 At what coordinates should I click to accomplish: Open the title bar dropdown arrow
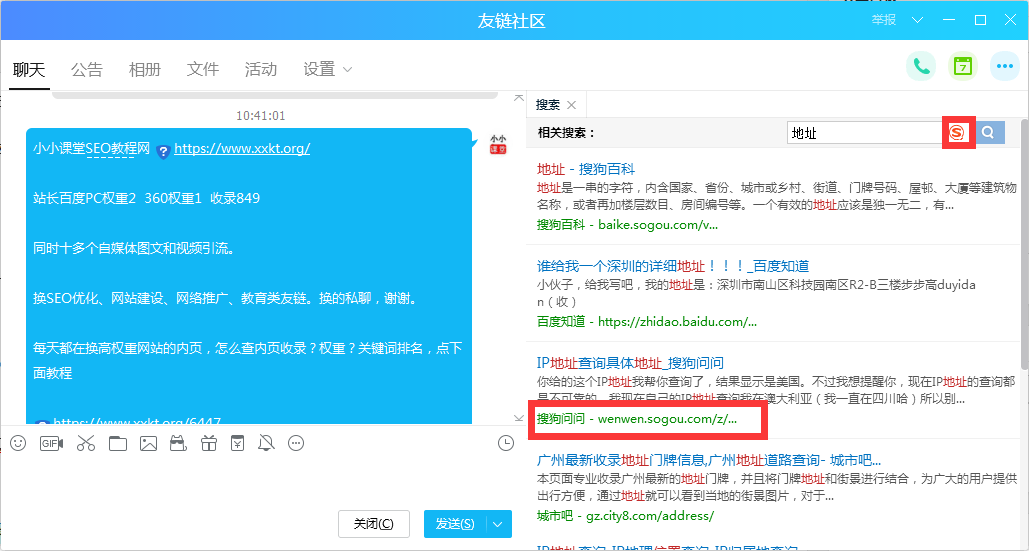point(917,20)
